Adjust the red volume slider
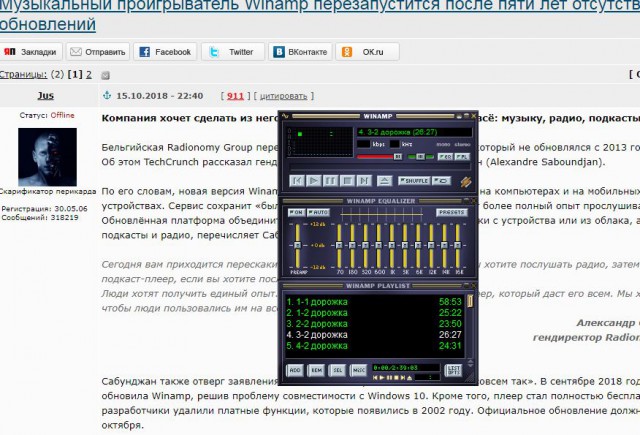Image resolution: width=640 pixels, height=435 pixels. pyautogui.click(x=380, y=157)
